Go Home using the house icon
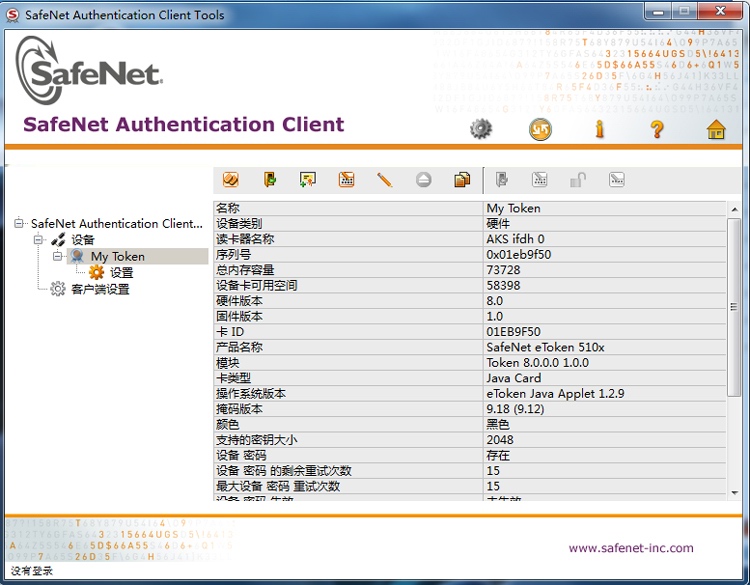The height and width of the screenshot is (585, 750). tap(716, 129)
